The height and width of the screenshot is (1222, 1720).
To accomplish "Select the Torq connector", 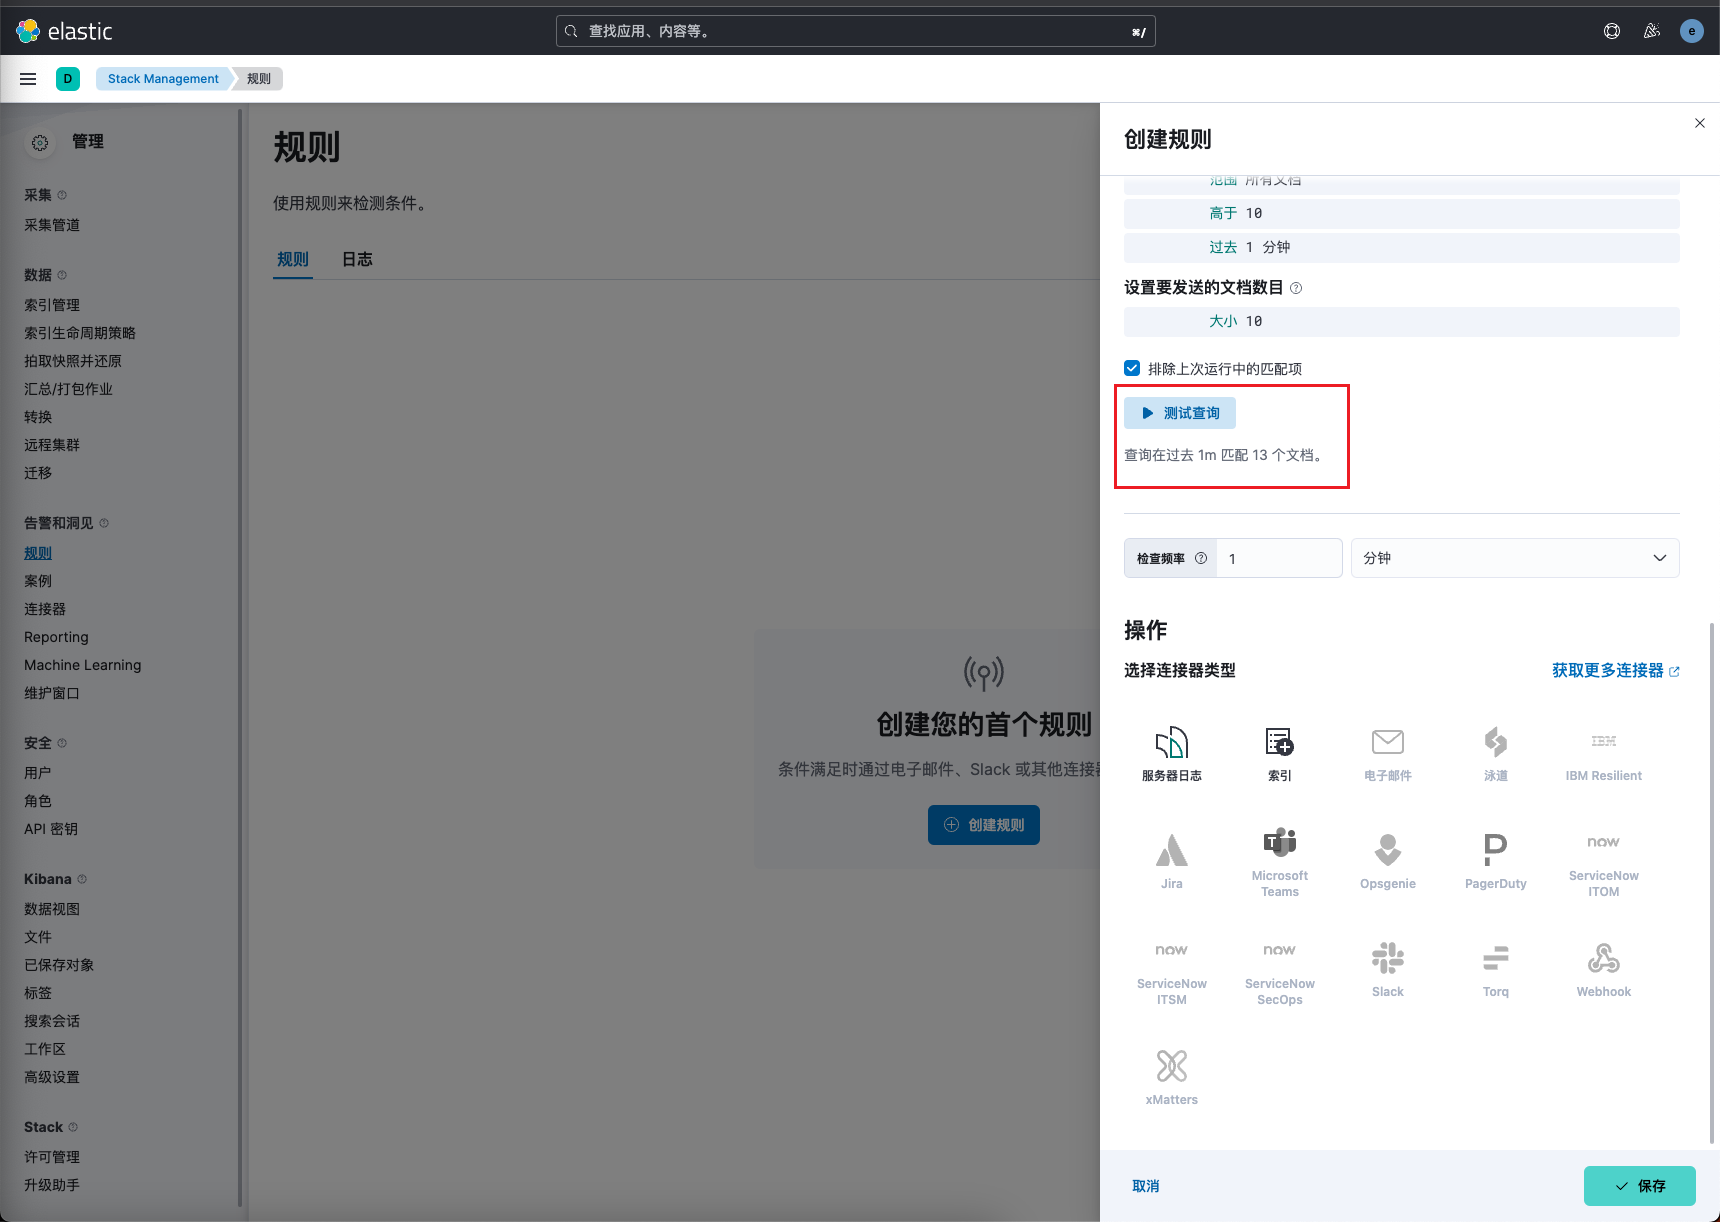I will [1495, 969].
